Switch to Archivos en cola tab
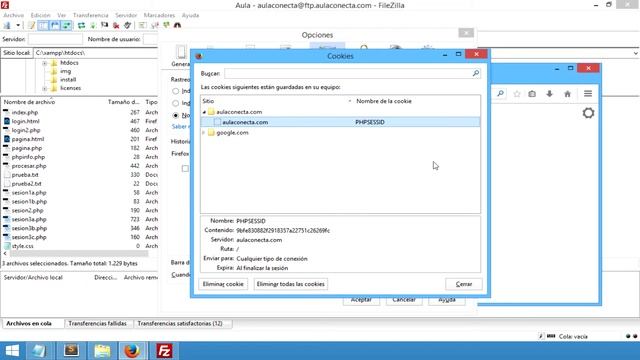 tap(29, 323)
